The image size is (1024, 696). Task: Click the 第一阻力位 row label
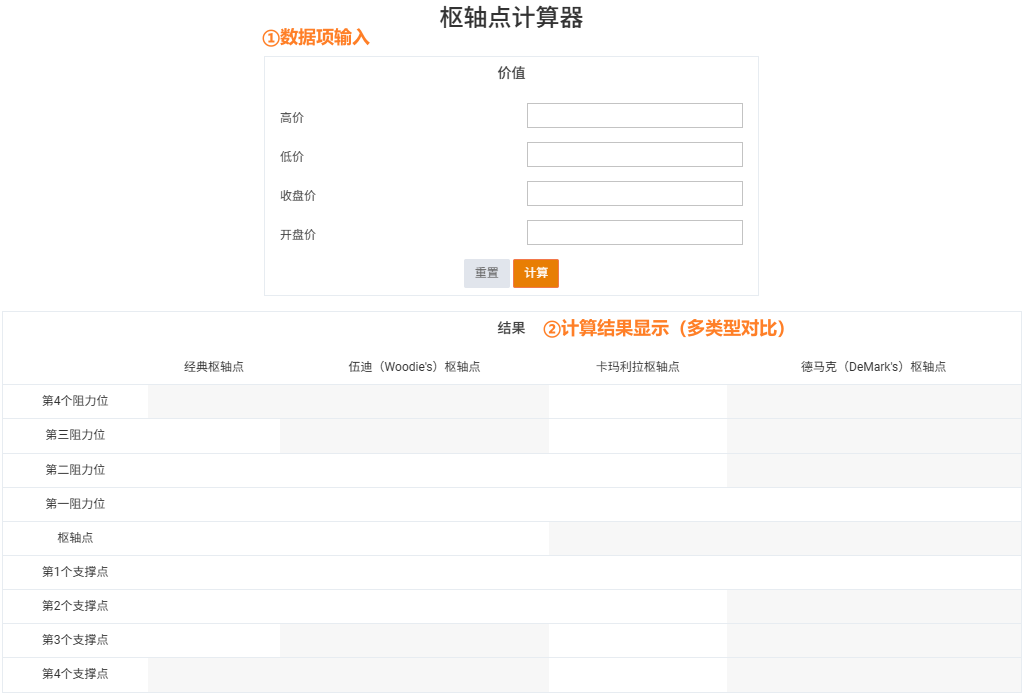tap(75, 504)
